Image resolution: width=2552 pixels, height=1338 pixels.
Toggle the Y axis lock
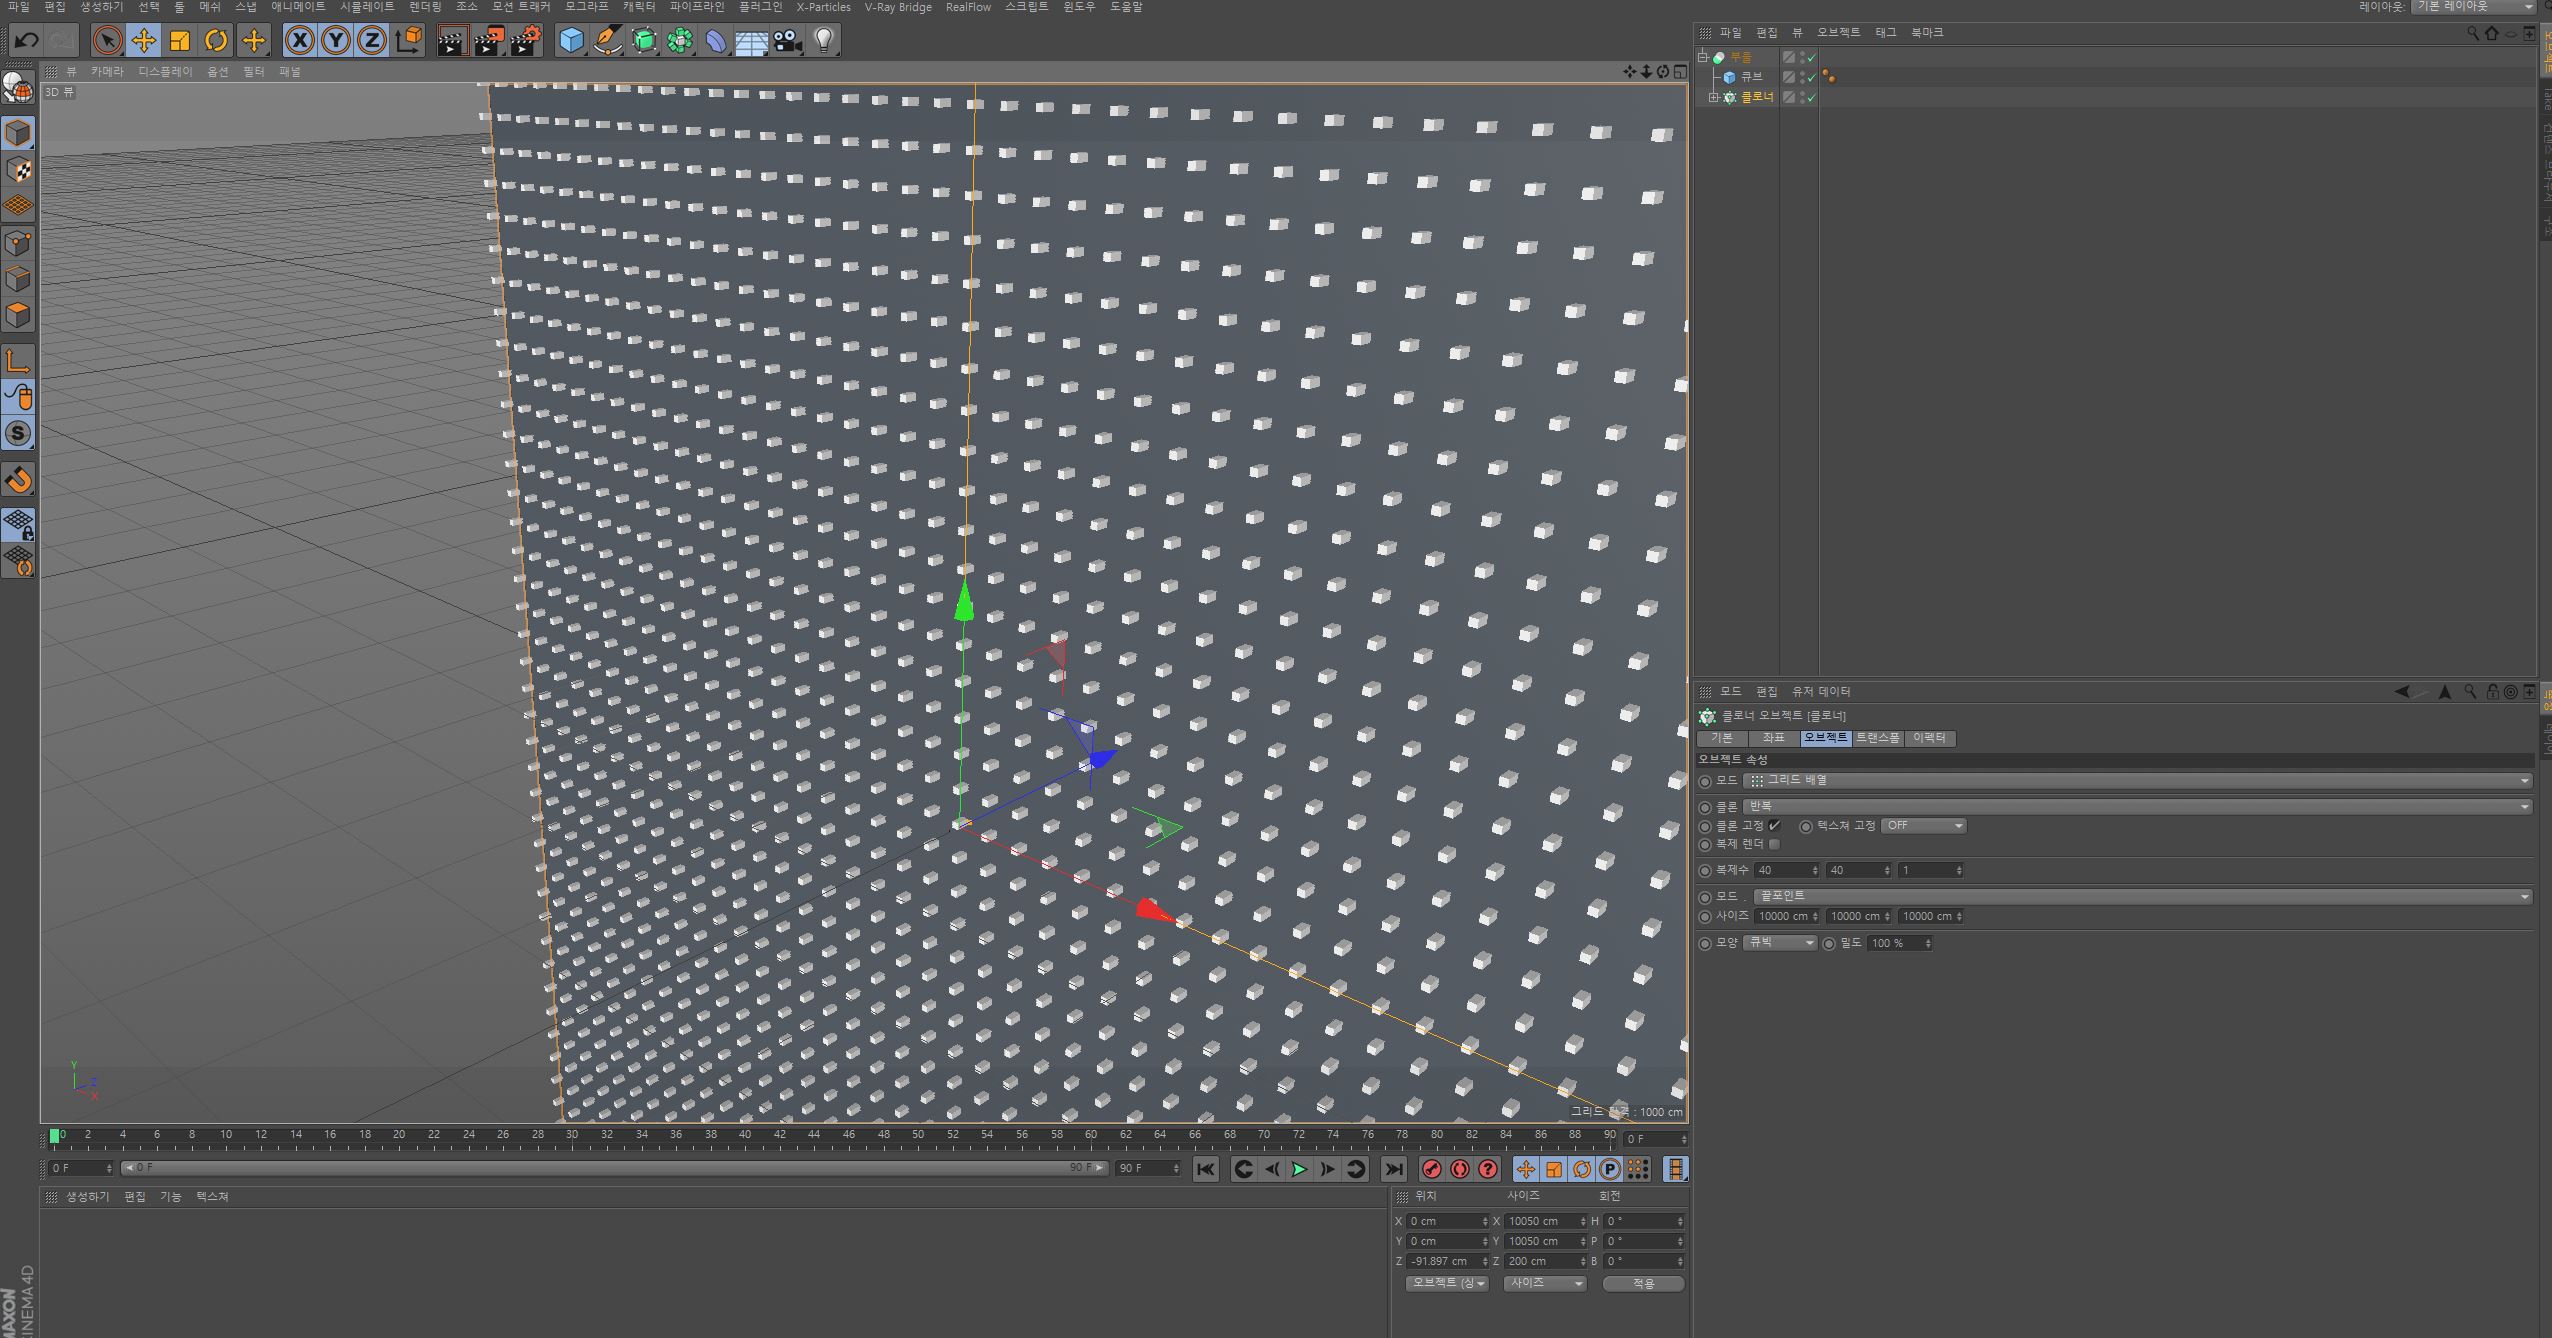point(336,40)
